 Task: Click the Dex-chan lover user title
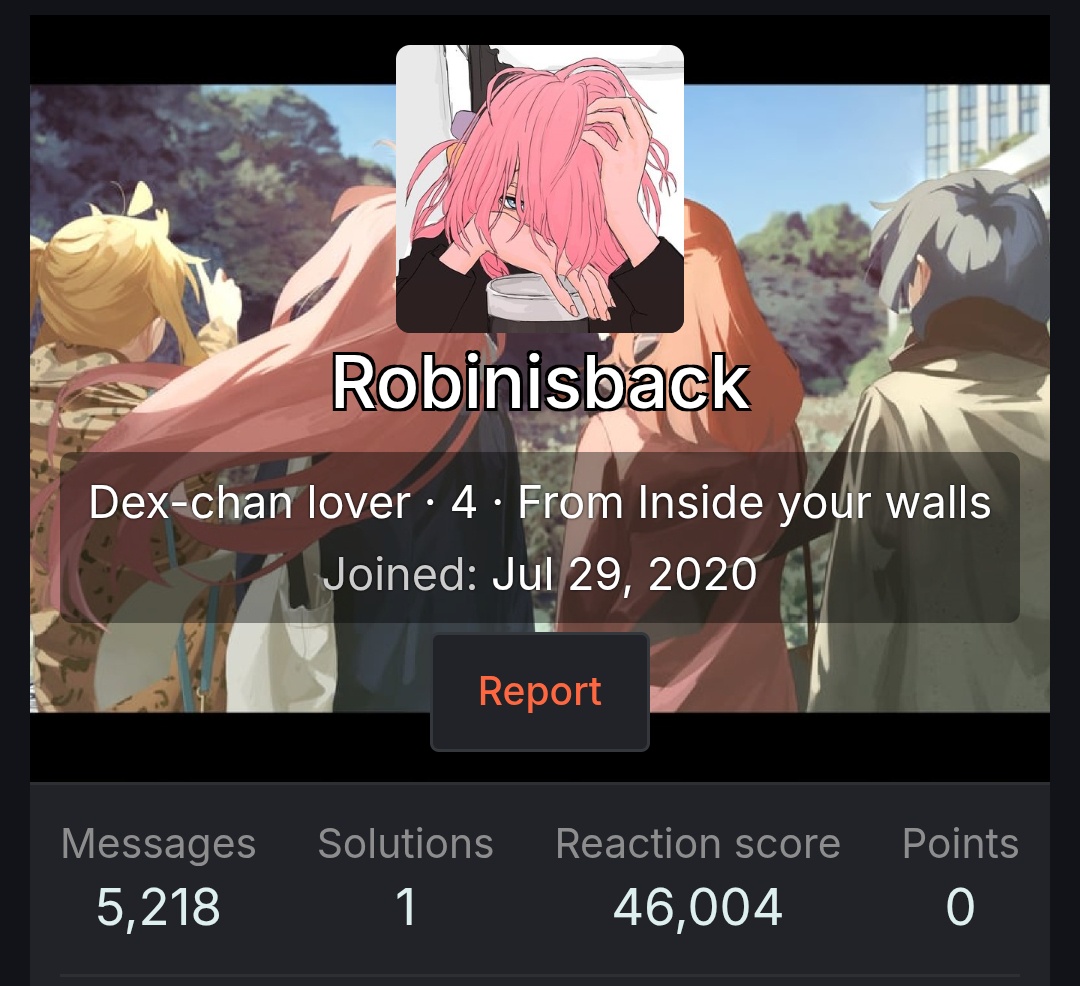[x=249, y=503]
